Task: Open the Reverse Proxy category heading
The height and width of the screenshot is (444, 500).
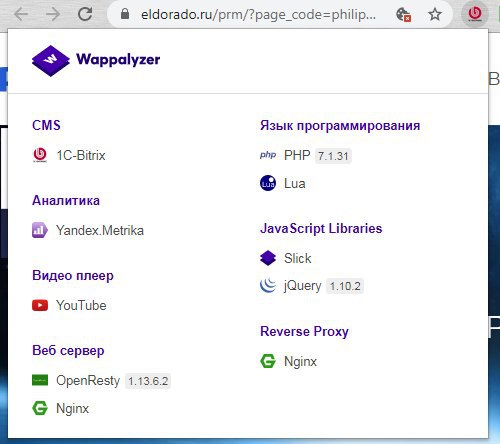Action: click(x=304, y=332)
